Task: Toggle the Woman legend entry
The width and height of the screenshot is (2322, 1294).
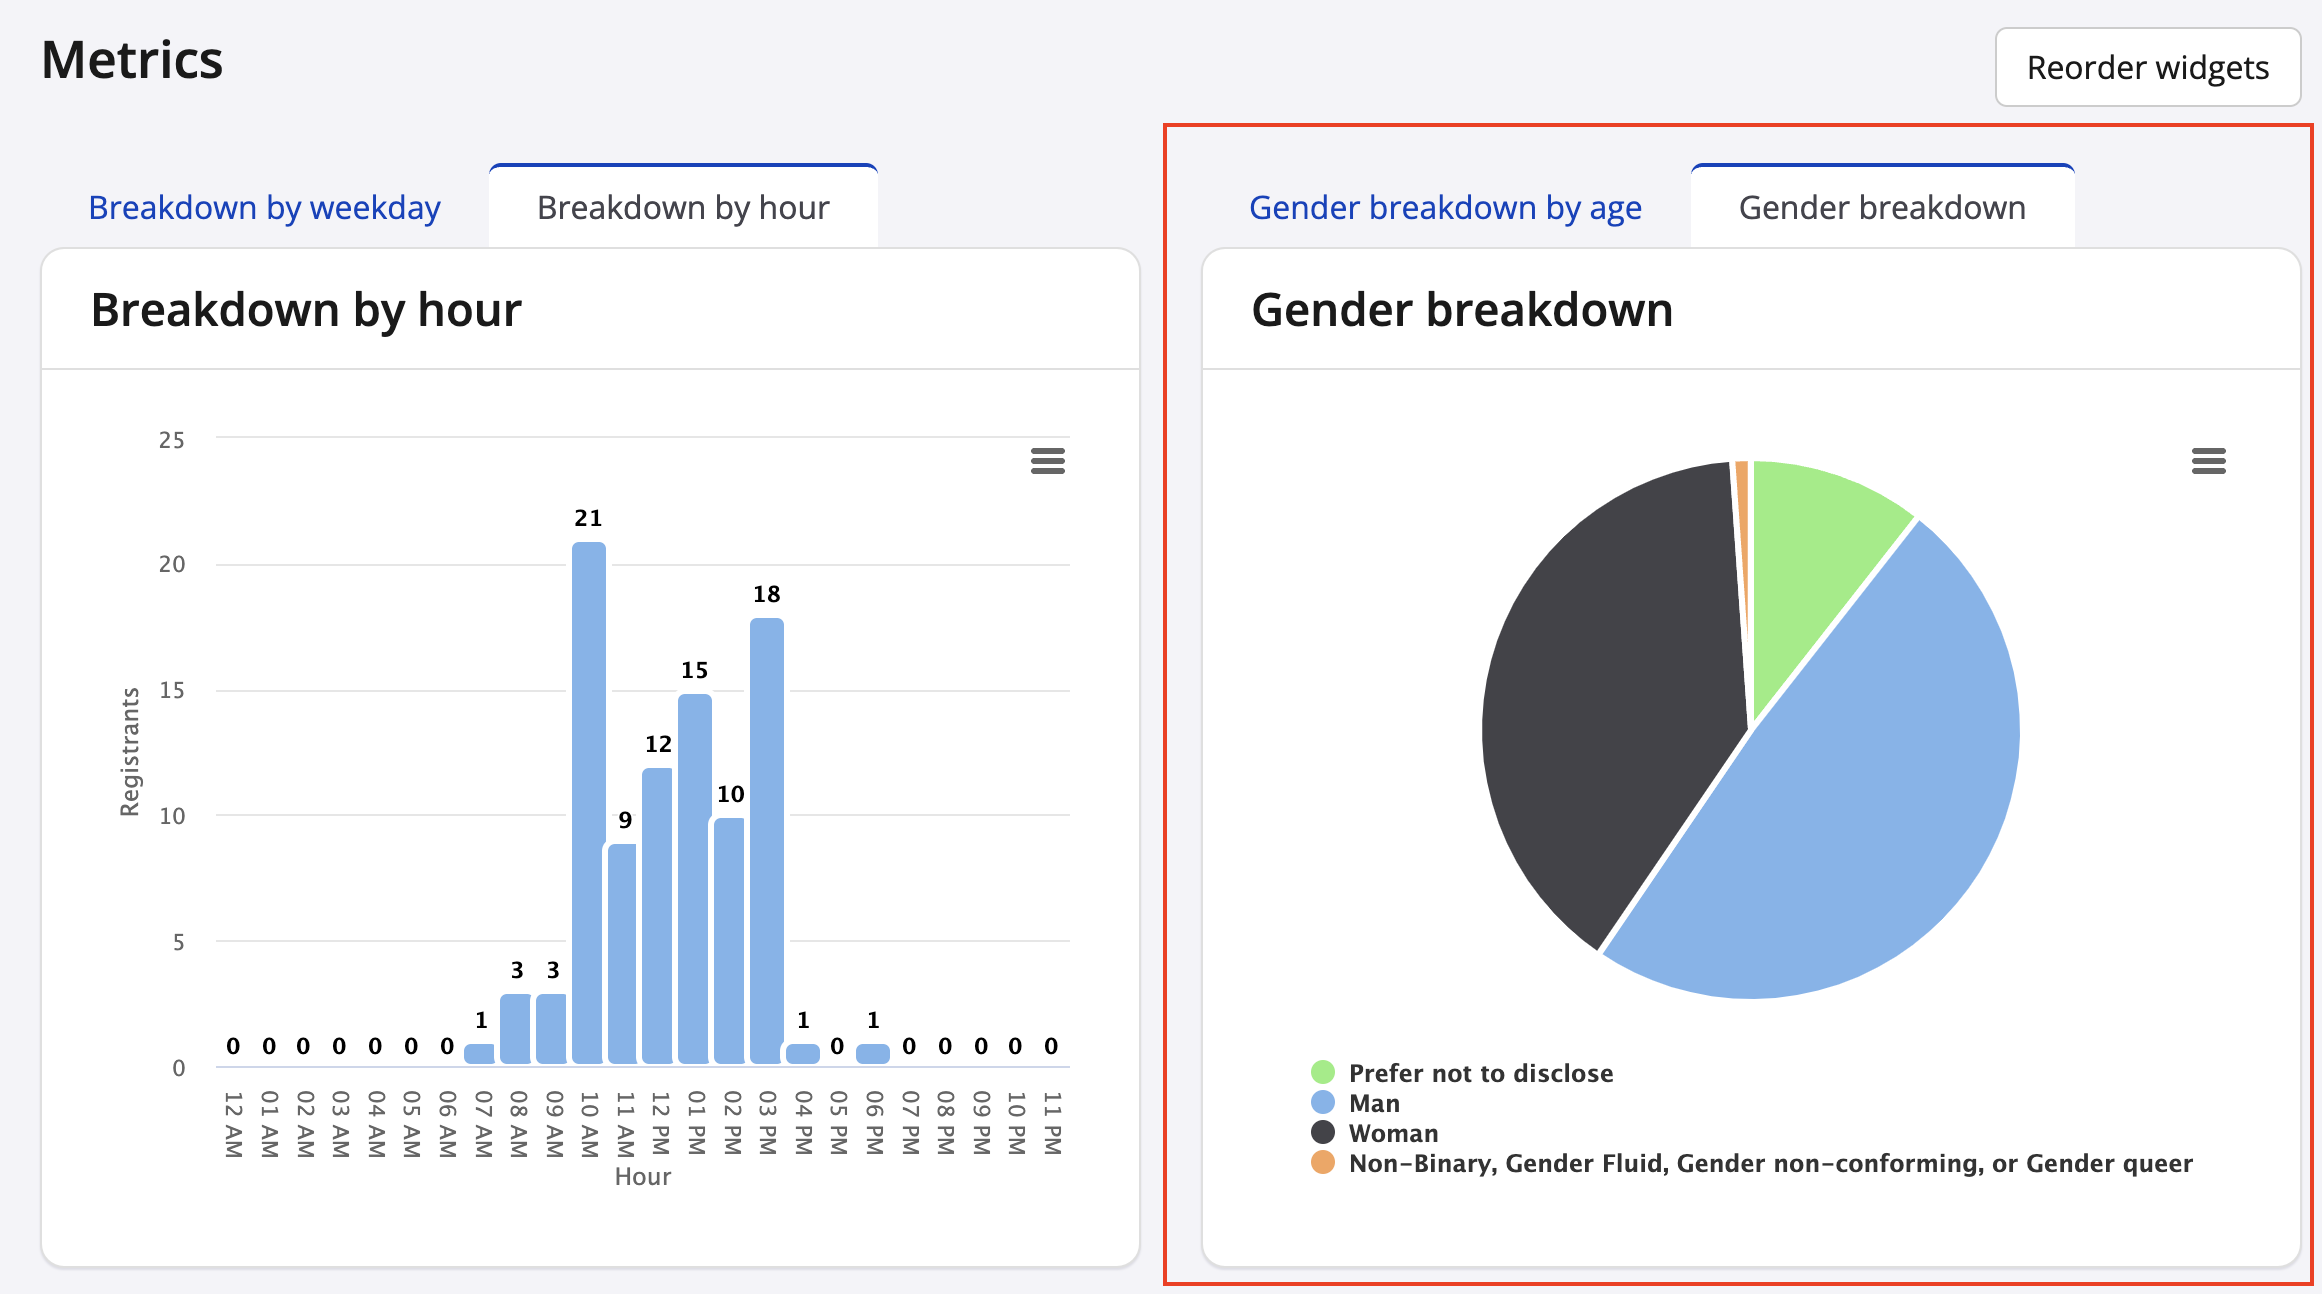Action: (1393, 1133)
